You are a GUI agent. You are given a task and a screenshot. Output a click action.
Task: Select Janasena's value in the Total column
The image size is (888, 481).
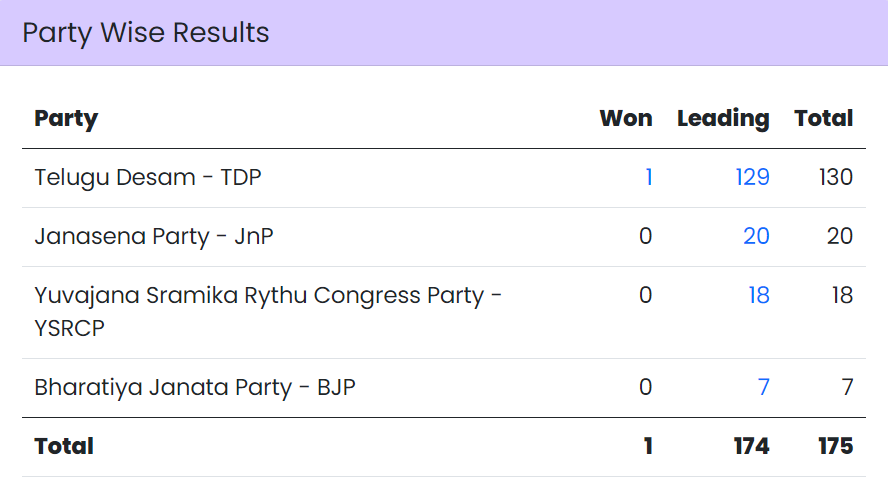839,237
